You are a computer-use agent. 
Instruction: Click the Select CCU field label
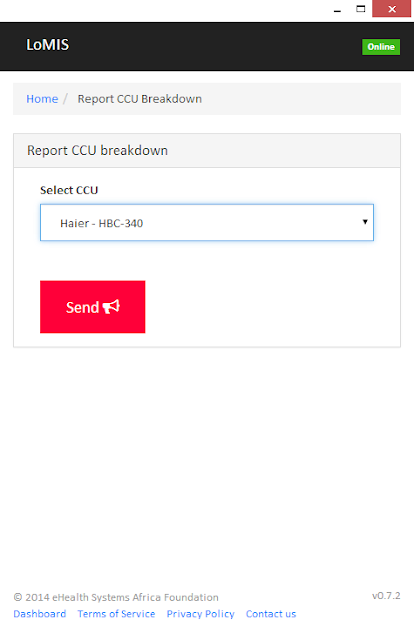tap(69, 190)
